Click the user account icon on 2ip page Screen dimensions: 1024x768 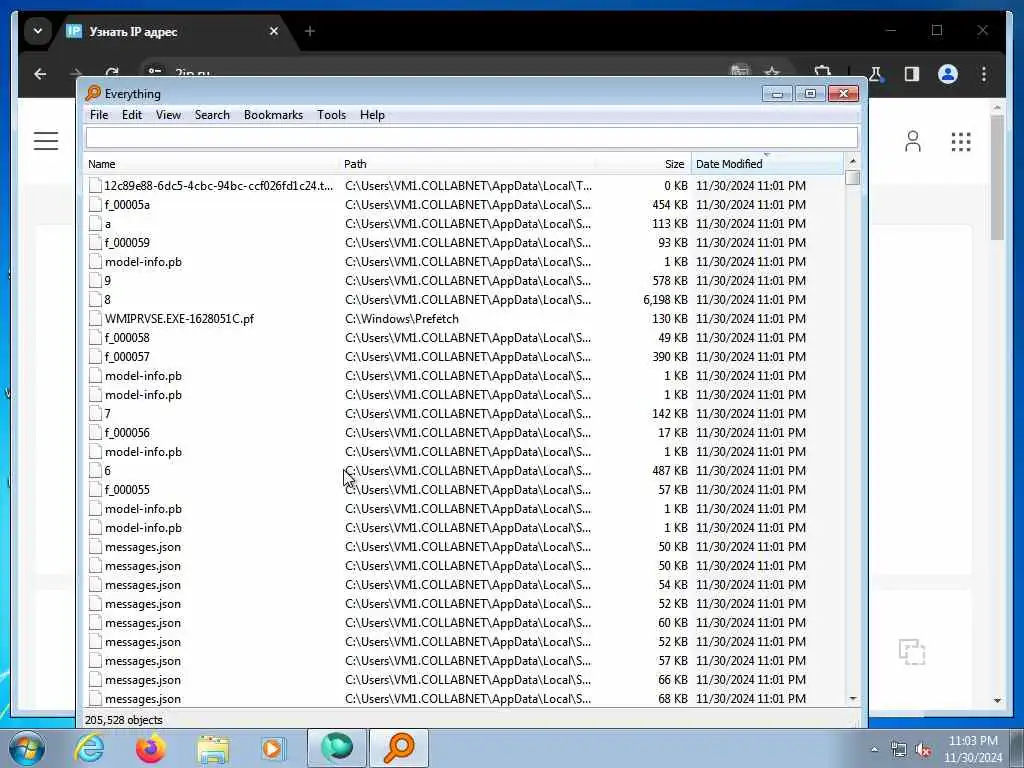913,141
